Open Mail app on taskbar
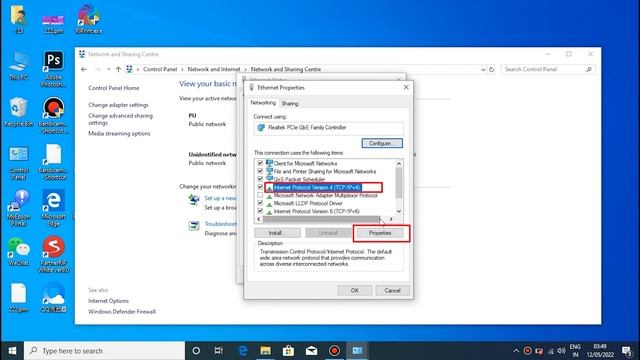This screenshot has width=640, height=360. [311, 351]
